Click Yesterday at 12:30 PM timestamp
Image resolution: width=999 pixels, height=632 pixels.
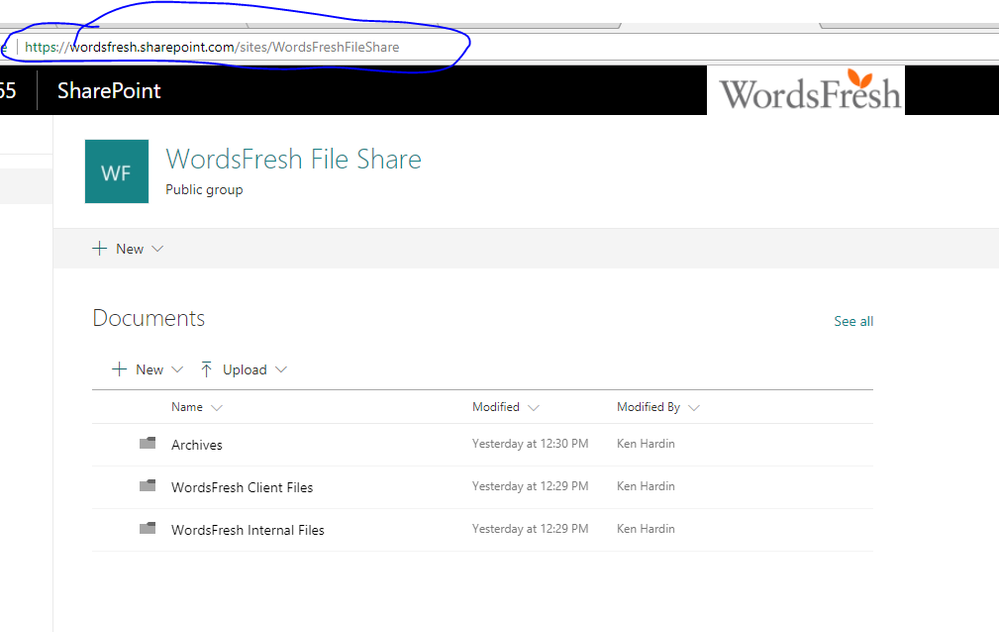[530, 443]
